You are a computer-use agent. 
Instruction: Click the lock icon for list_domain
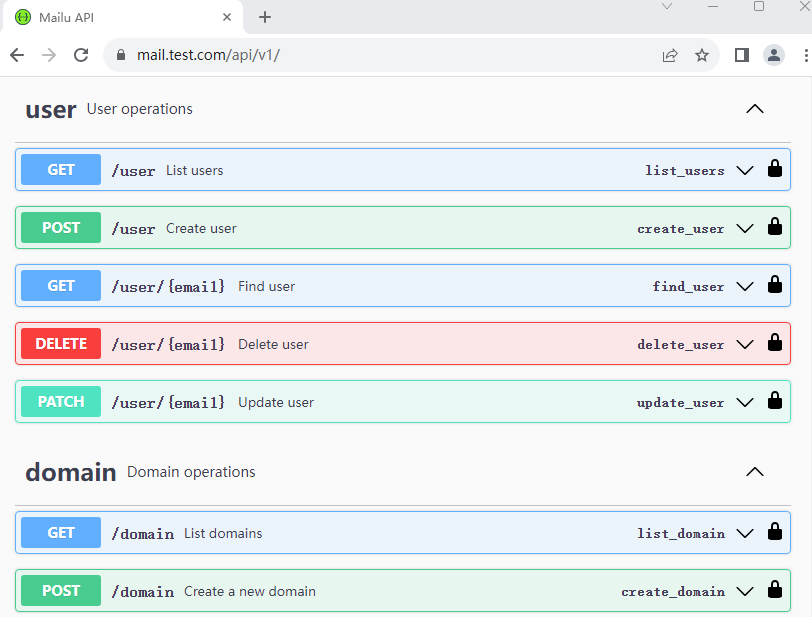775,532
